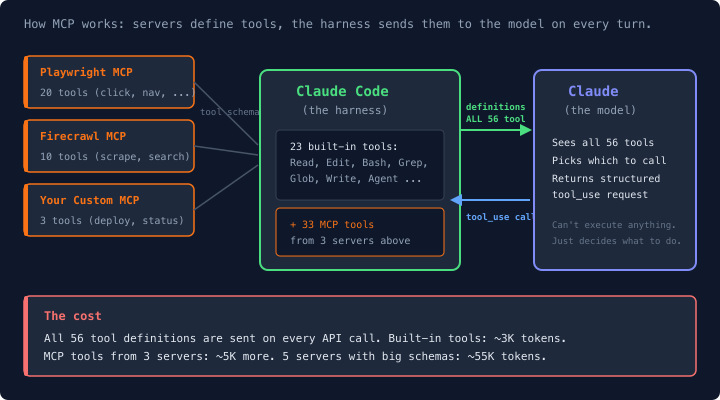Viewport: 720px width, 400px height.
Task: Click the 'How MCP works' caption
Action: point(338,24)
